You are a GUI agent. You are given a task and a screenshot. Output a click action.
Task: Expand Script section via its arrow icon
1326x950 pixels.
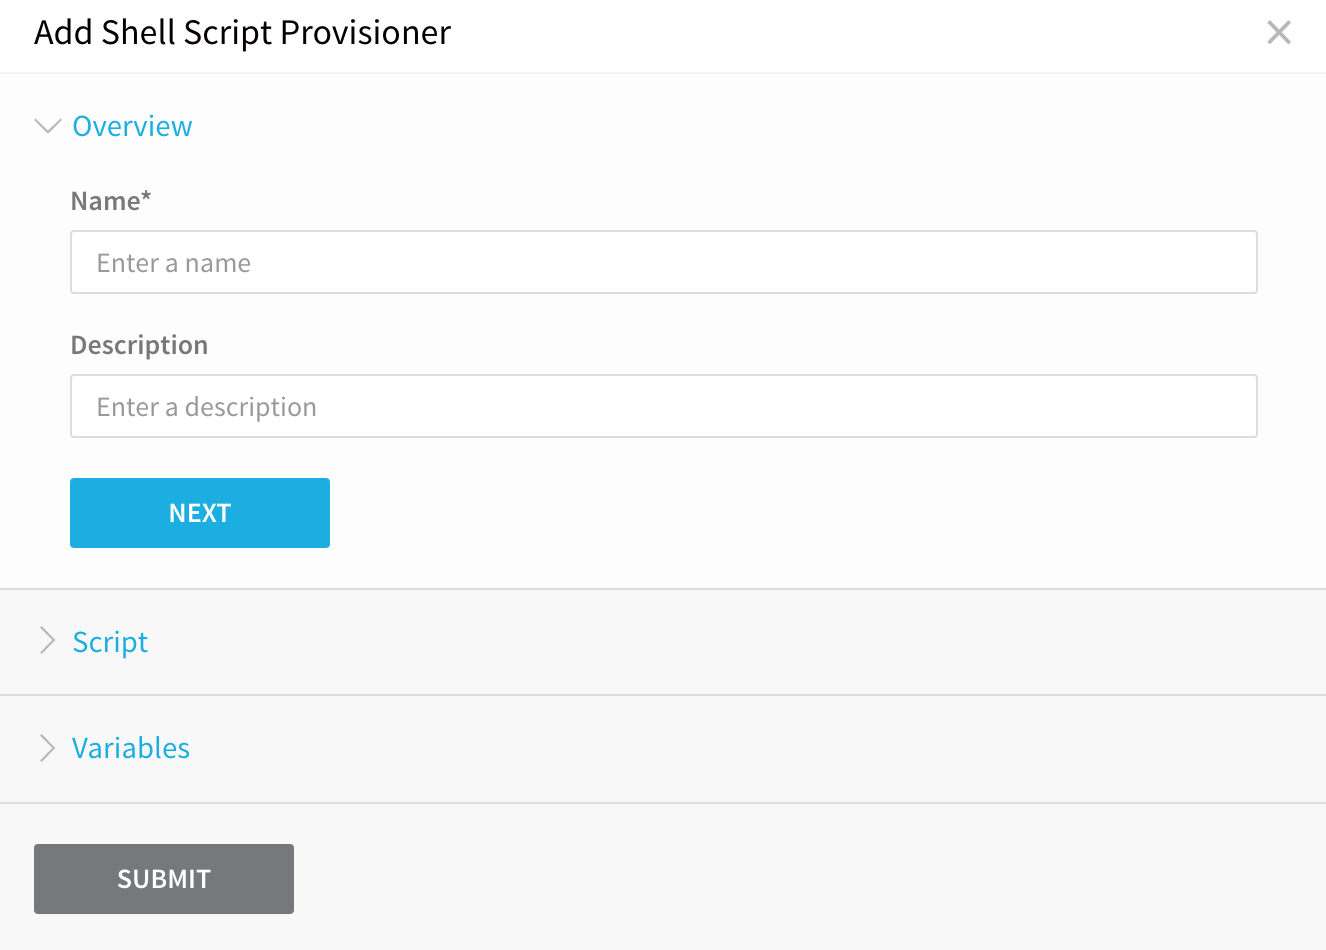[x=47, y=641]
